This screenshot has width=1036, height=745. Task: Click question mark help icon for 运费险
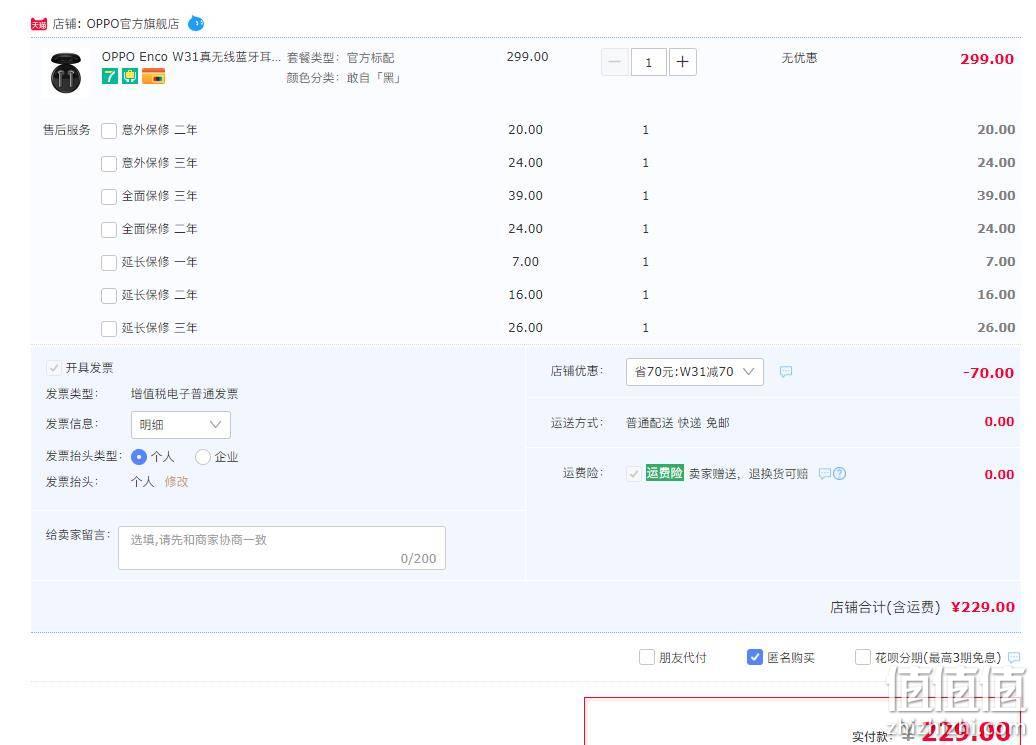(840, 474)
